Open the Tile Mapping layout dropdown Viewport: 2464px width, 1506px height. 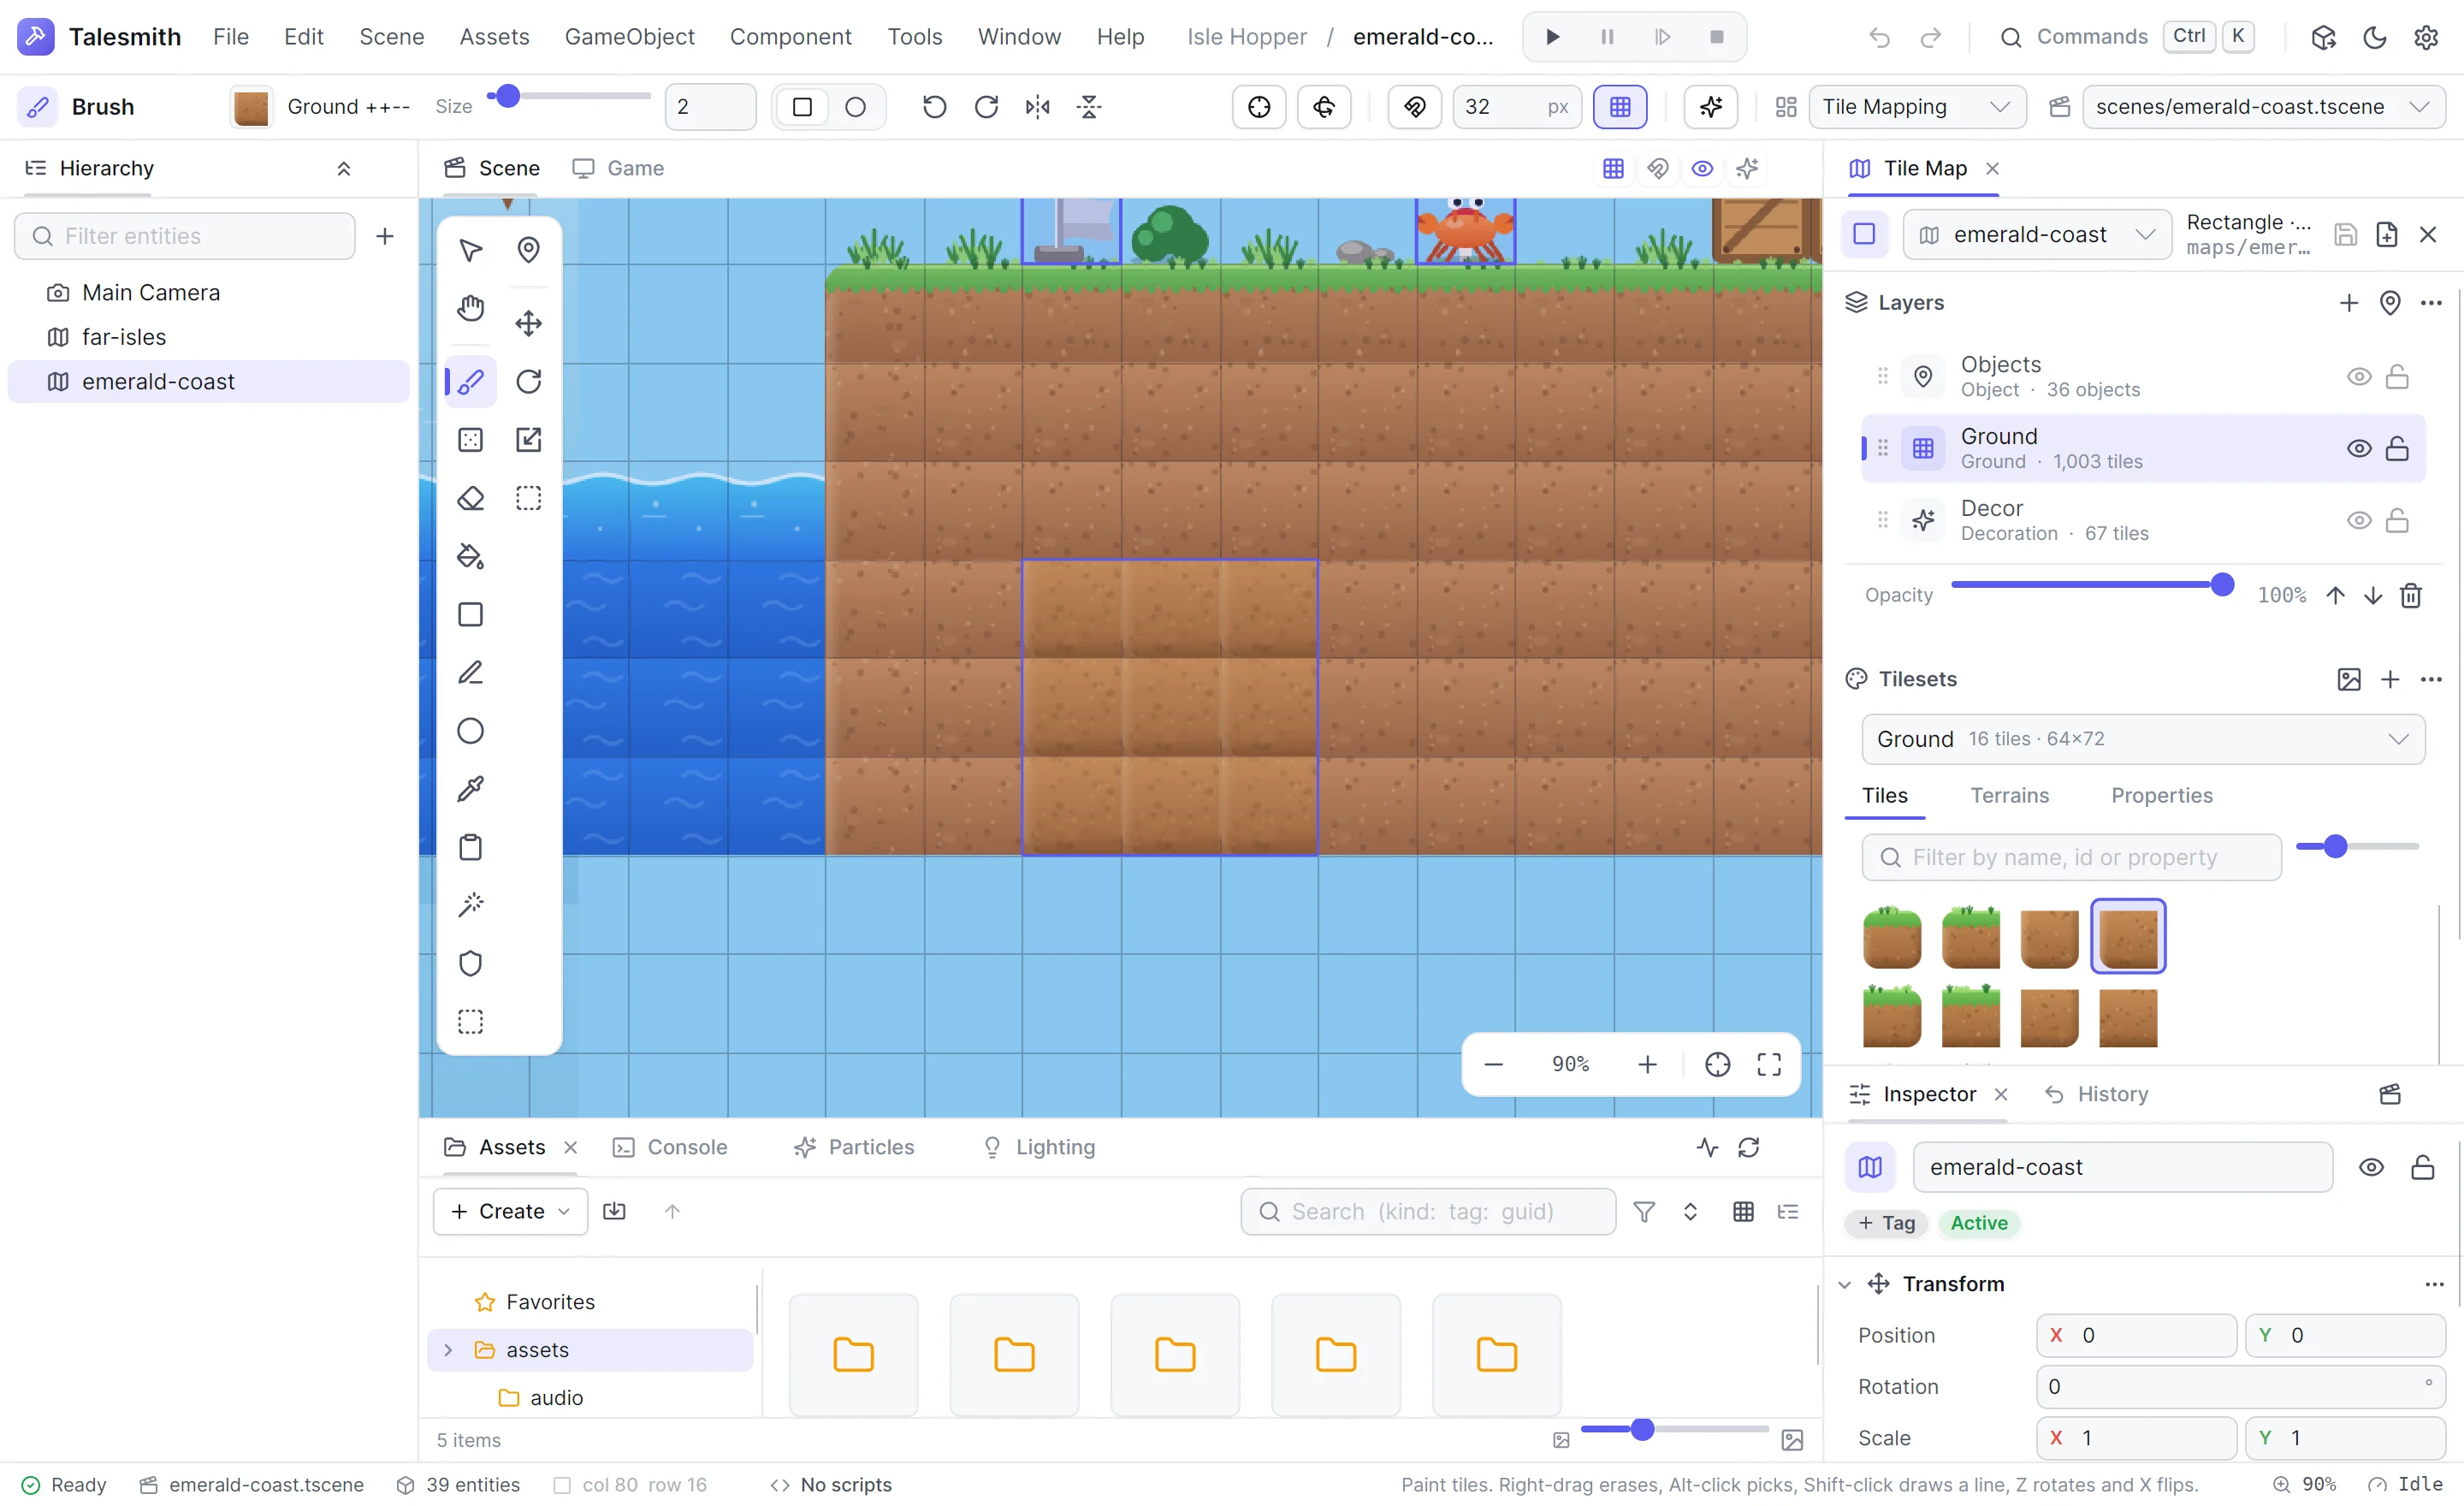pyautogui.click(x=1917, y=107)
